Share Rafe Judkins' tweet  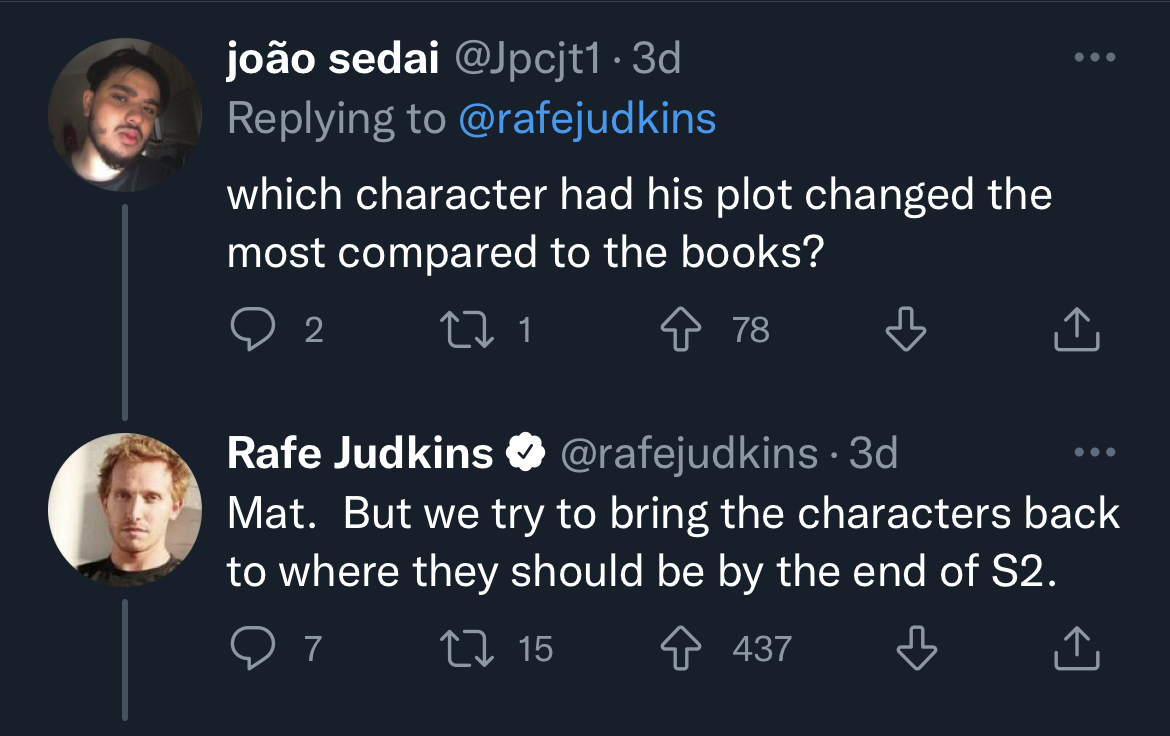click(1077, 649)
